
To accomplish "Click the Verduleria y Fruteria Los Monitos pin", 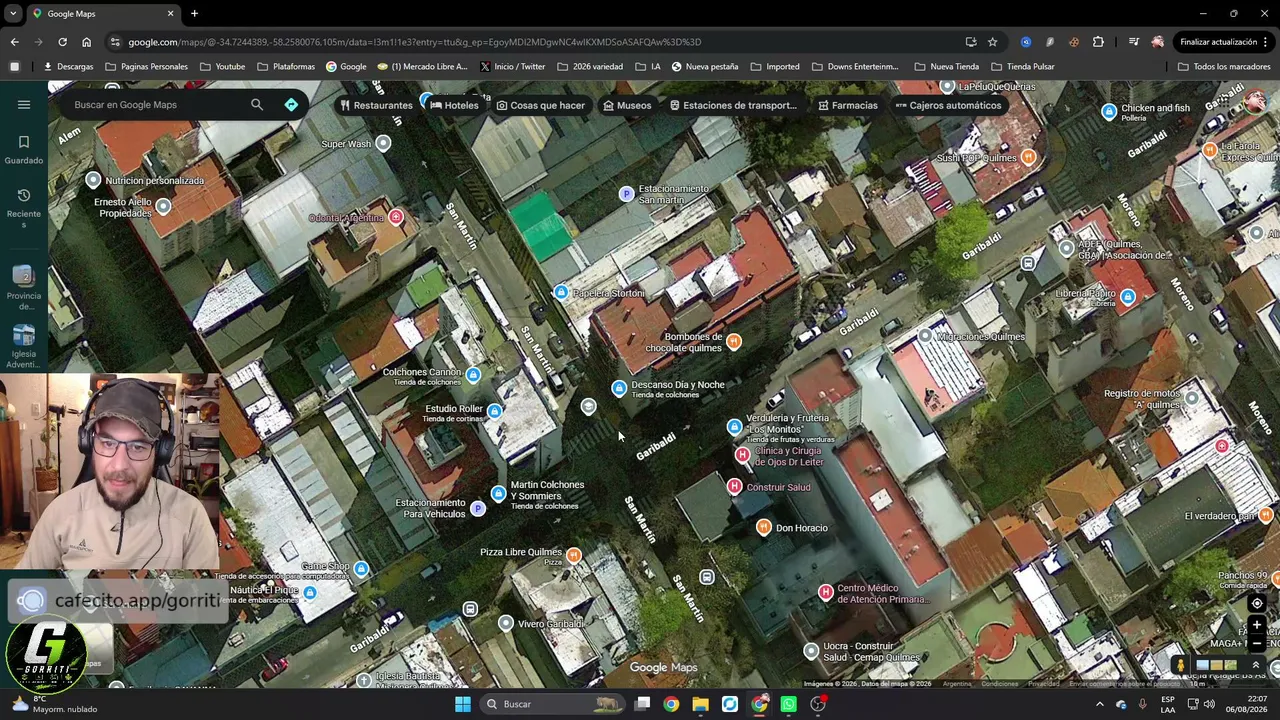I will (x=734, y=428).
